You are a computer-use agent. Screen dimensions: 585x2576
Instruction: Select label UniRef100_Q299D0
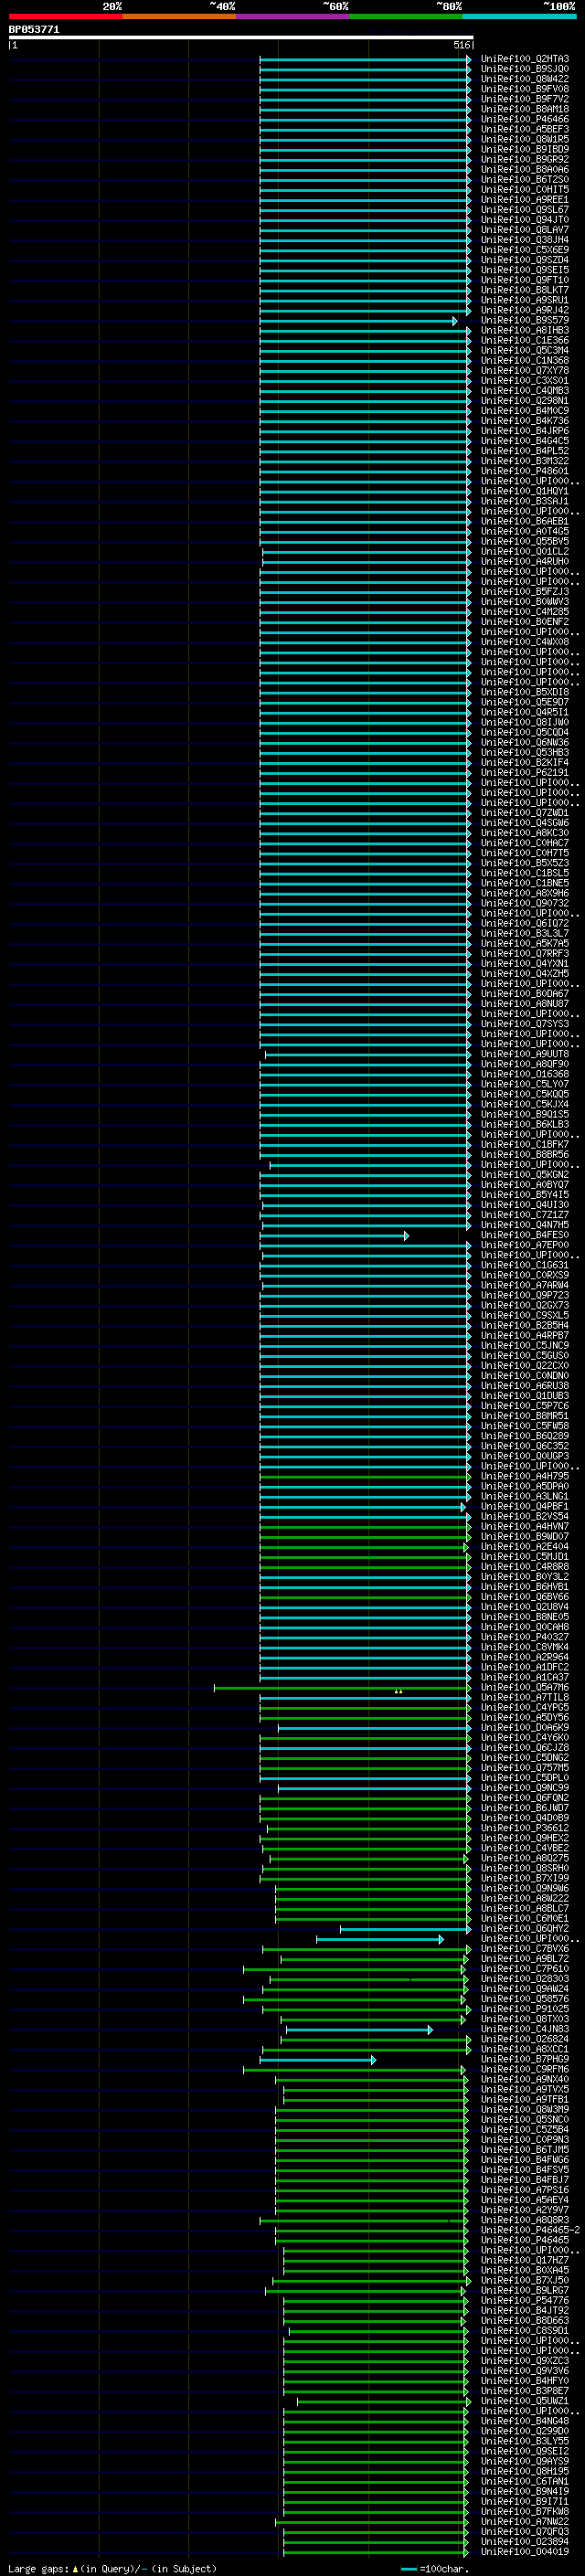[525, 2432]
